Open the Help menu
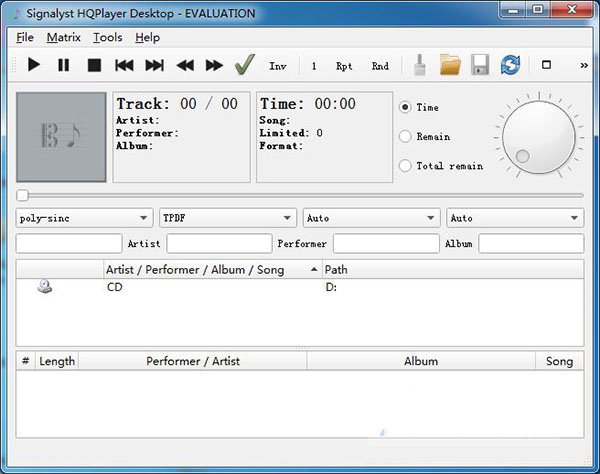The height and width of the screenshot is (474, 600). tap(147, 37)
